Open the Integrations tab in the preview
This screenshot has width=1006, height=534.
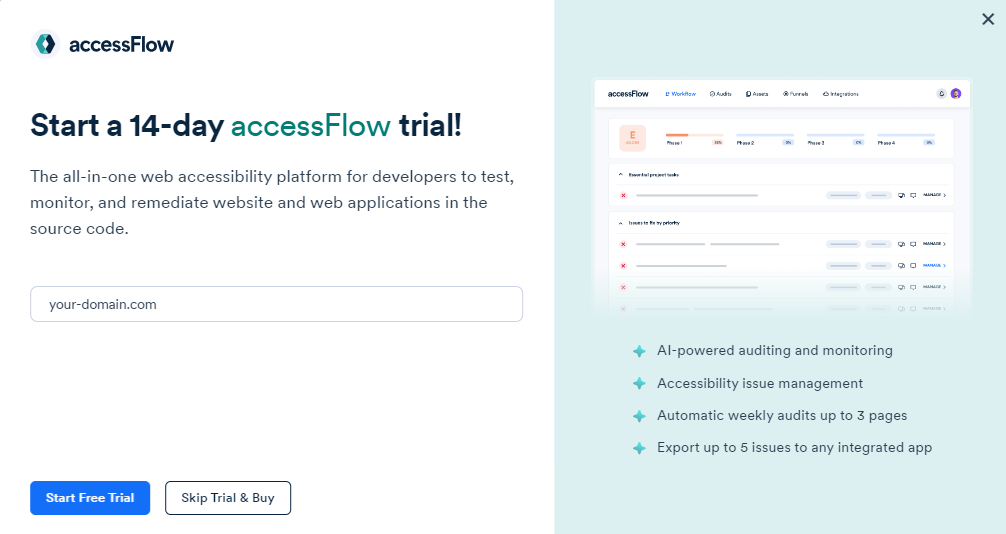click(x=841, y=94)
